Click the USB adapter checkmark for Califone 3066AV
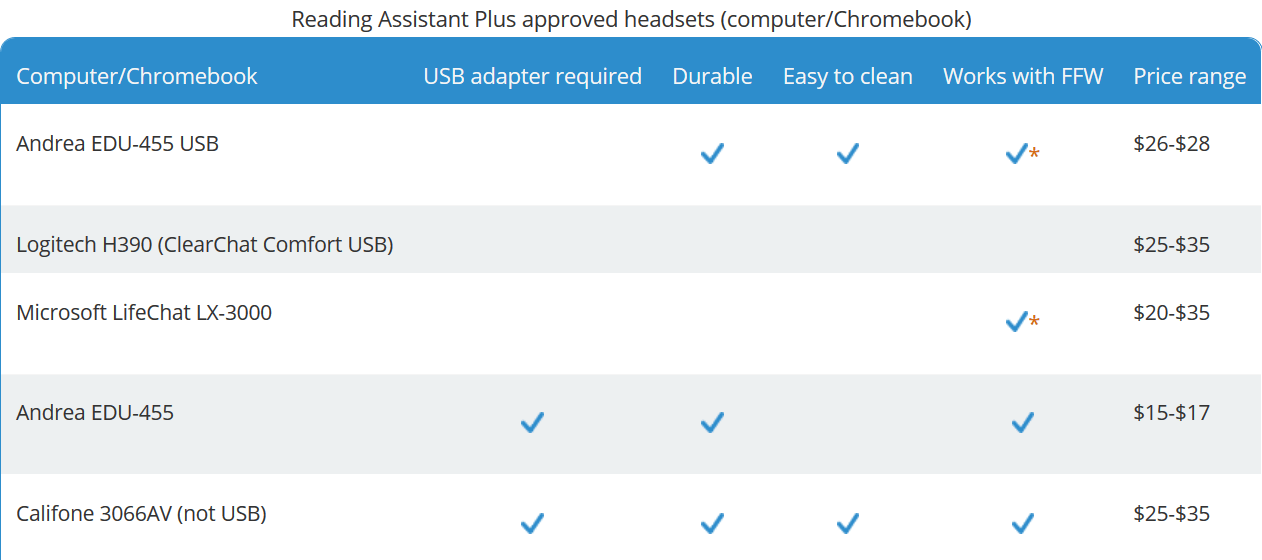Viewport: 1262px width, 560px height. click(532, 523)
